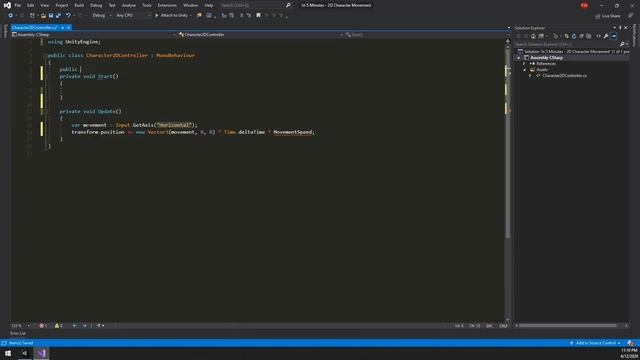Click the Live Share button
This screenshot has height=360, width=640.
click(607, 16)
